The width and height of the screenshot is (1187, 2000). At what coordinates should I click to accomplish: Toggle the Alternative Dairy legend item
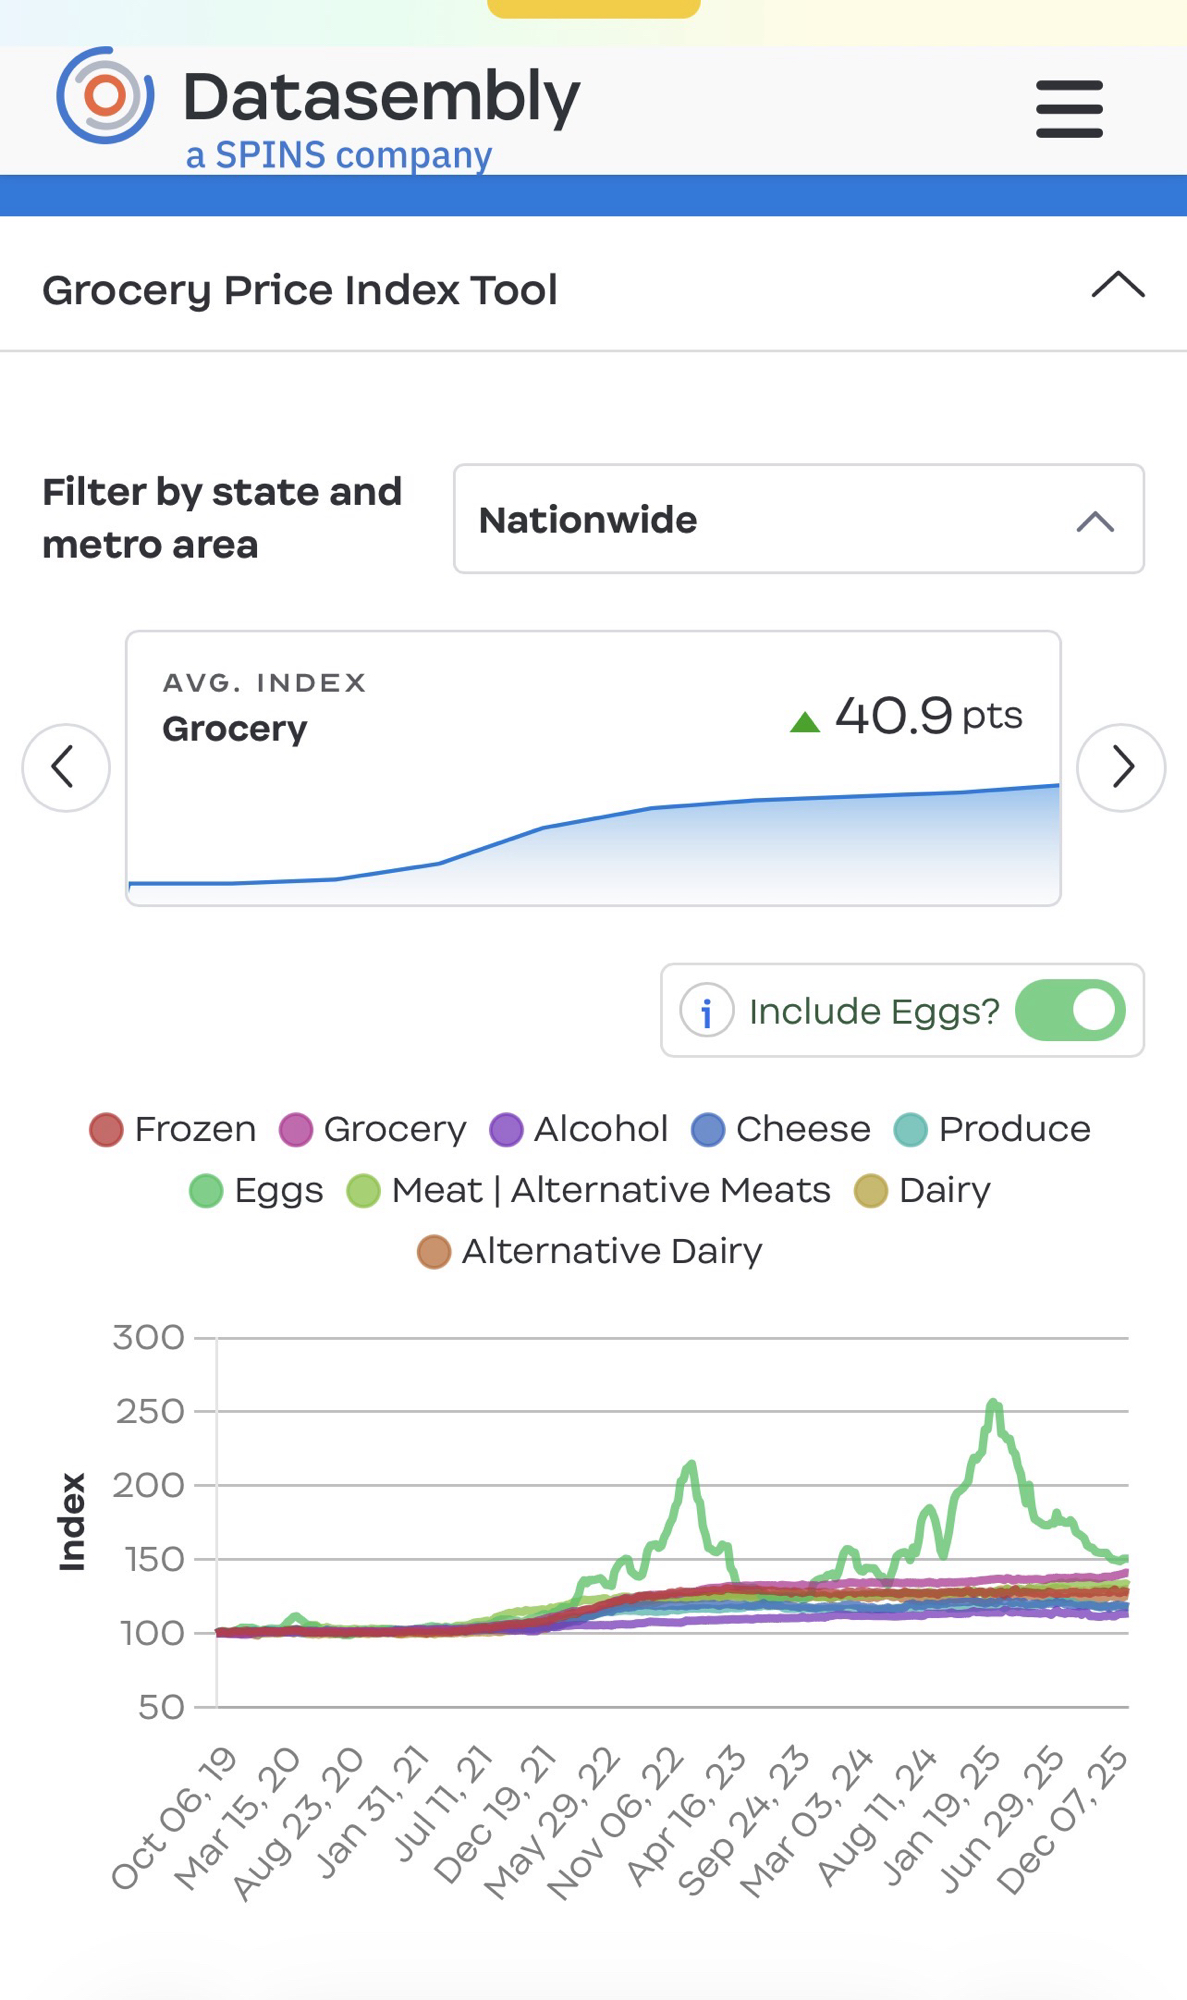pos(590,1252)
